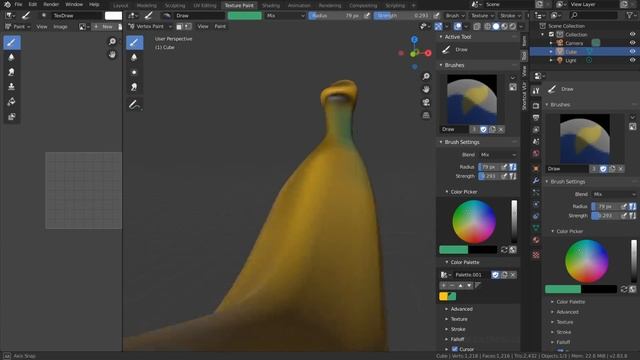Viewport: 640px width, 360px height.
Task: Hide the Camera object via eye icon
Action: [632, 43]
